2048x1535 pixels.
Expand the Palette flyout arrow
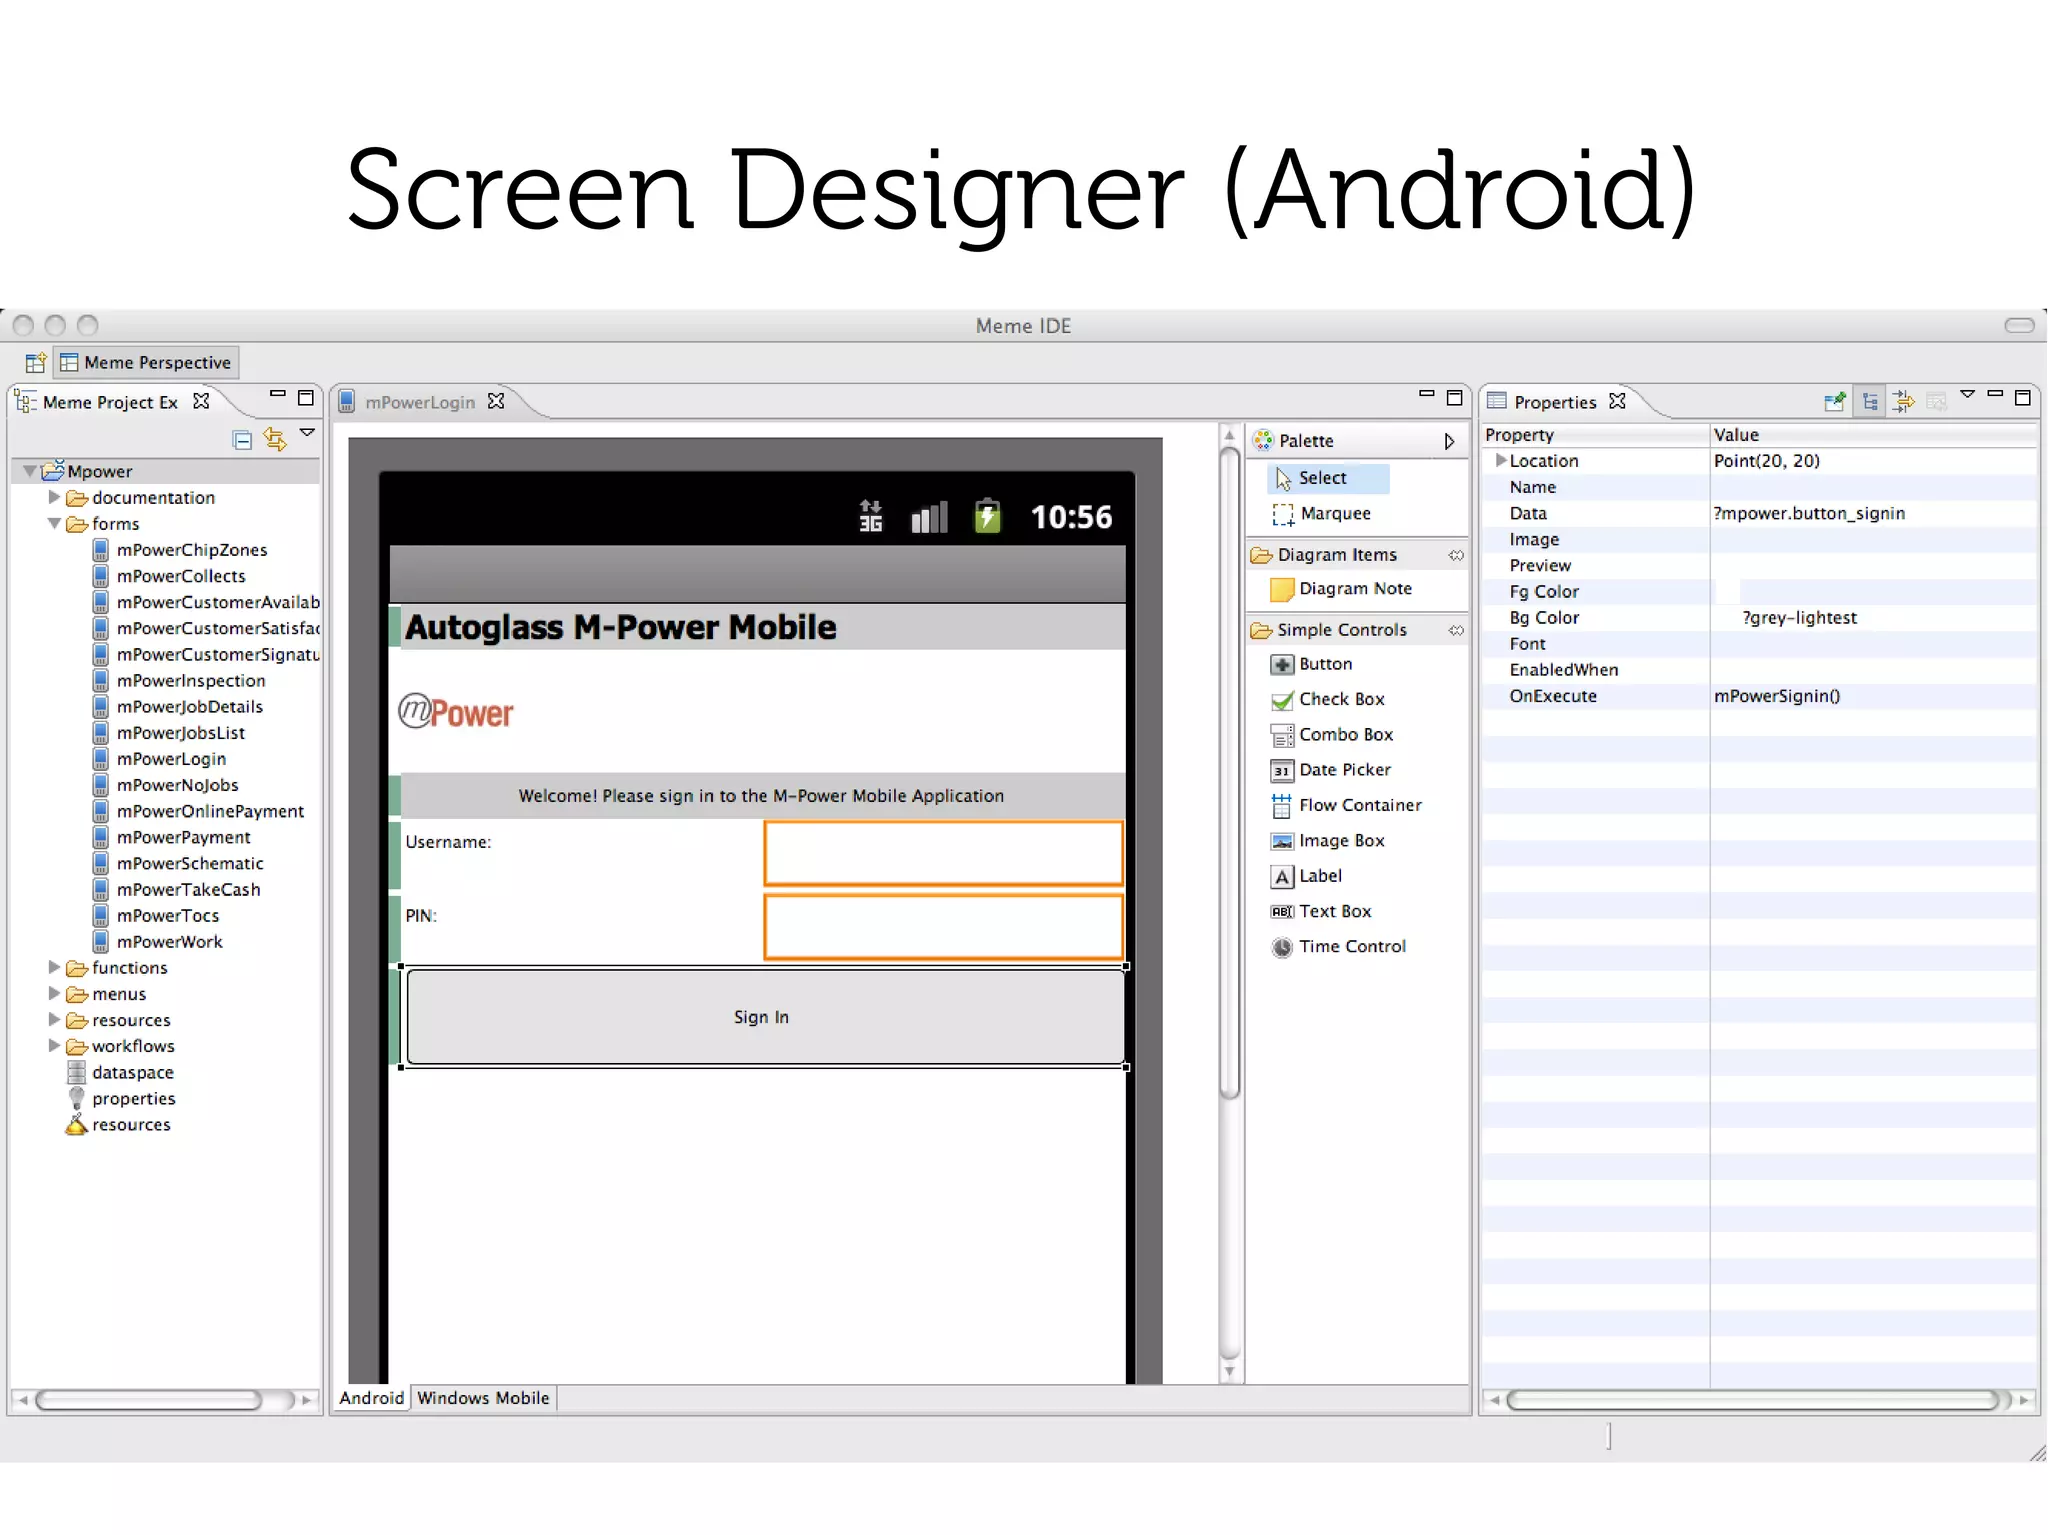(1449, 441)
